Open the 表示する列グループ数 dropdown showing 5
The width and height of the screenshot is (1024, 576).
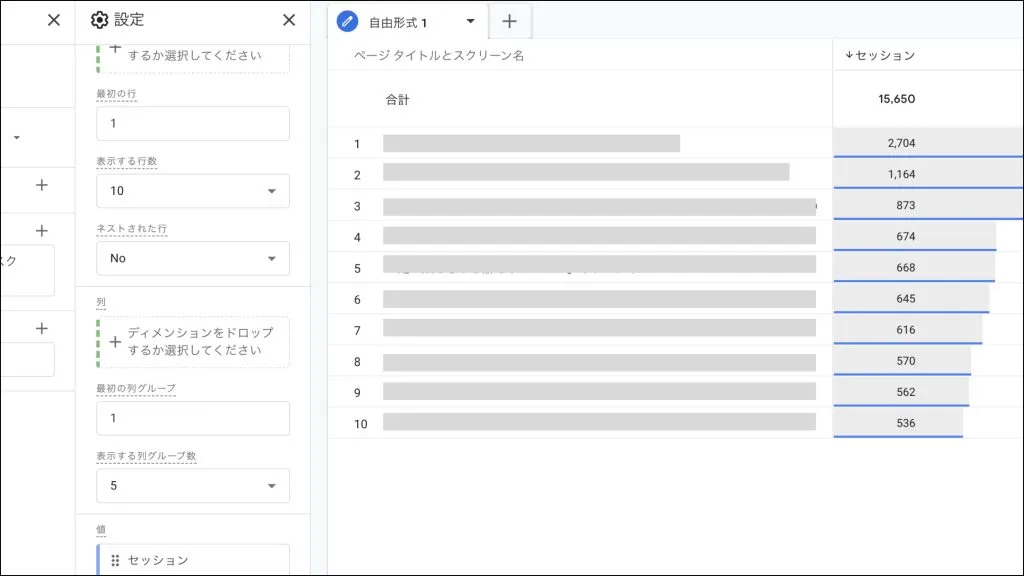coord(193,485)
